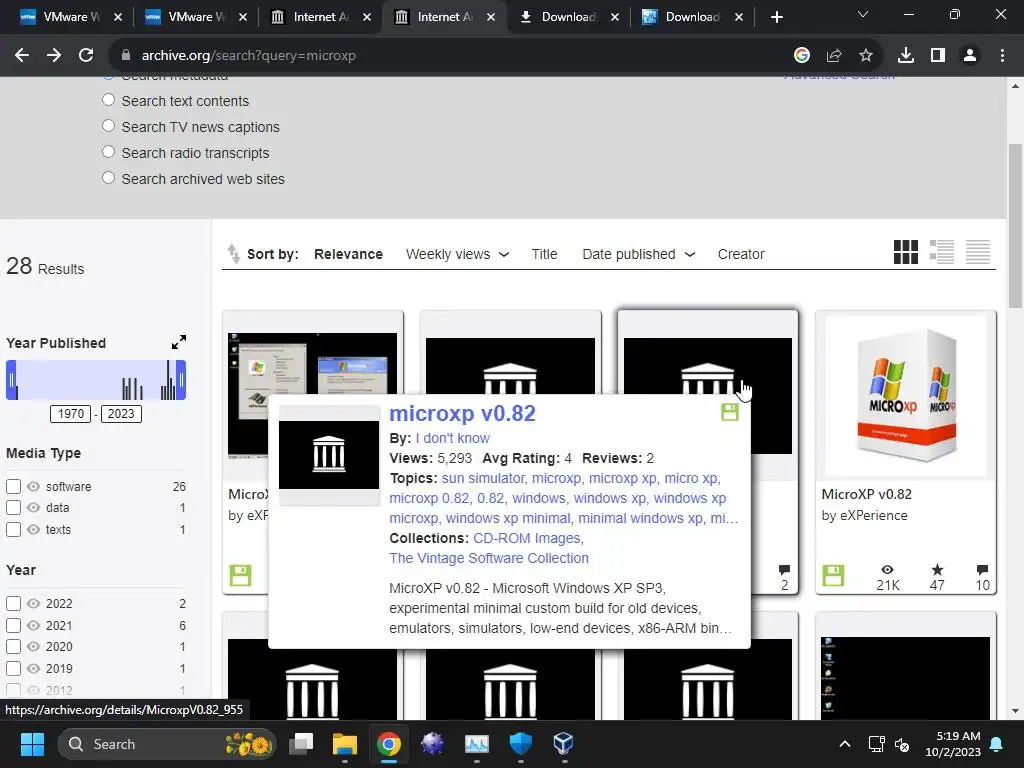
Task: Open CD-ROM Images collection link
Action: coord(528,538)
